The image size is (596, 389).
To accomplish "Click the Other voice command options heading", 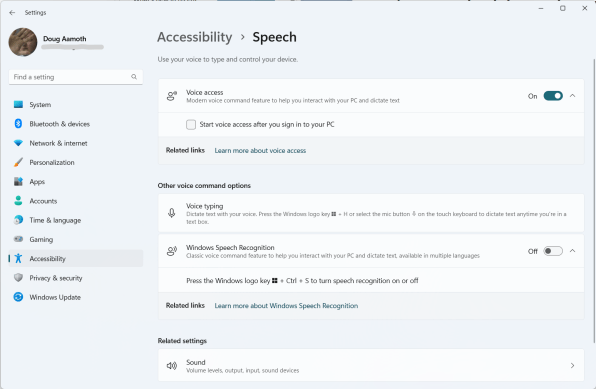I will click(204, 186).
